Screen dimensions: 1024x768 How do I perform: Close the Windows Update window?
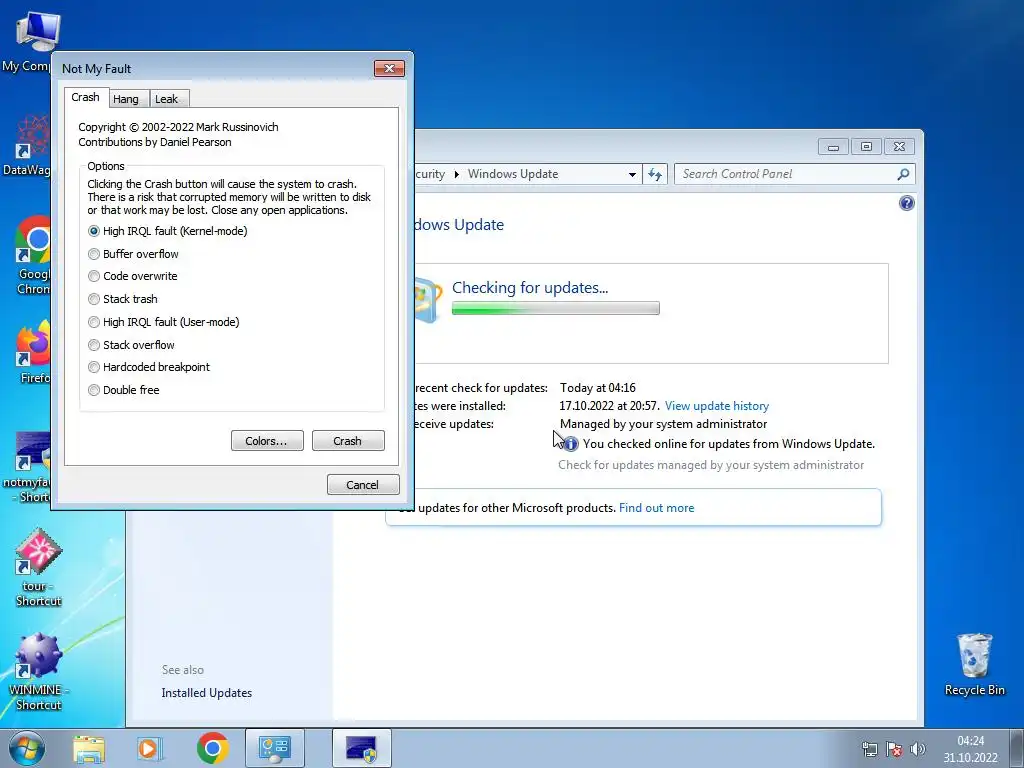pos(899,146)
